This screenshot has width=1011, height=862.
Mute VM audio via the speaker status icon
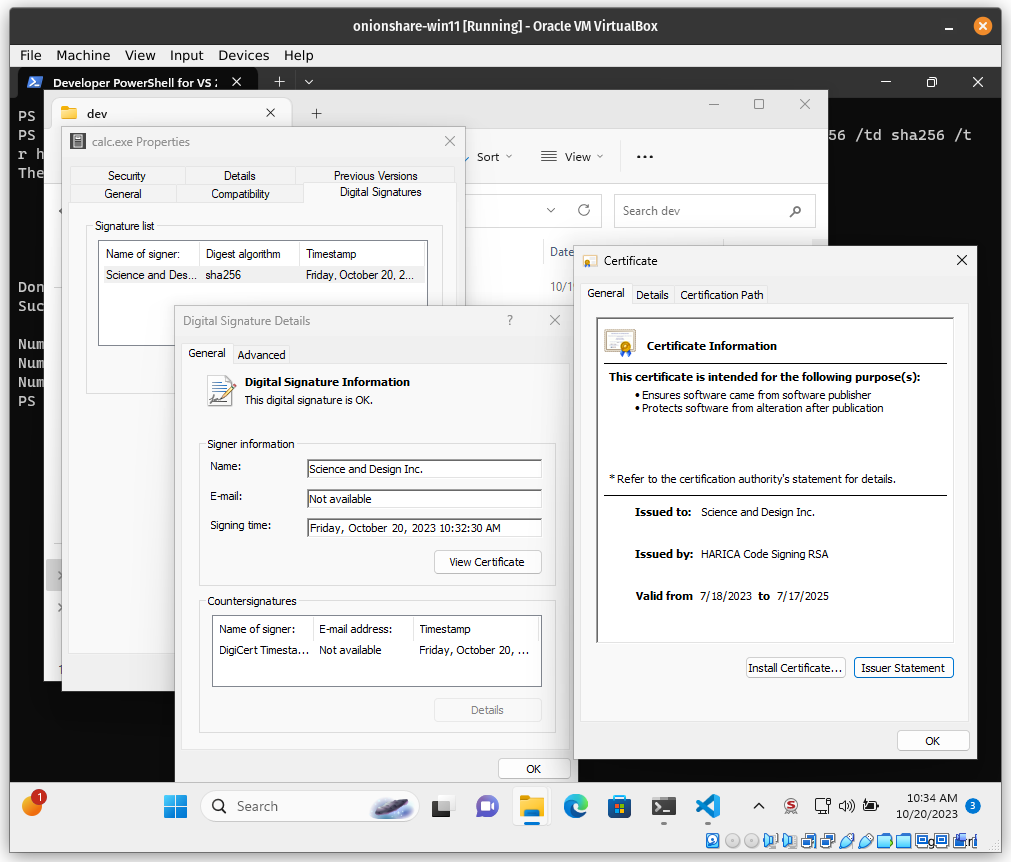click(x=846, y=806)
